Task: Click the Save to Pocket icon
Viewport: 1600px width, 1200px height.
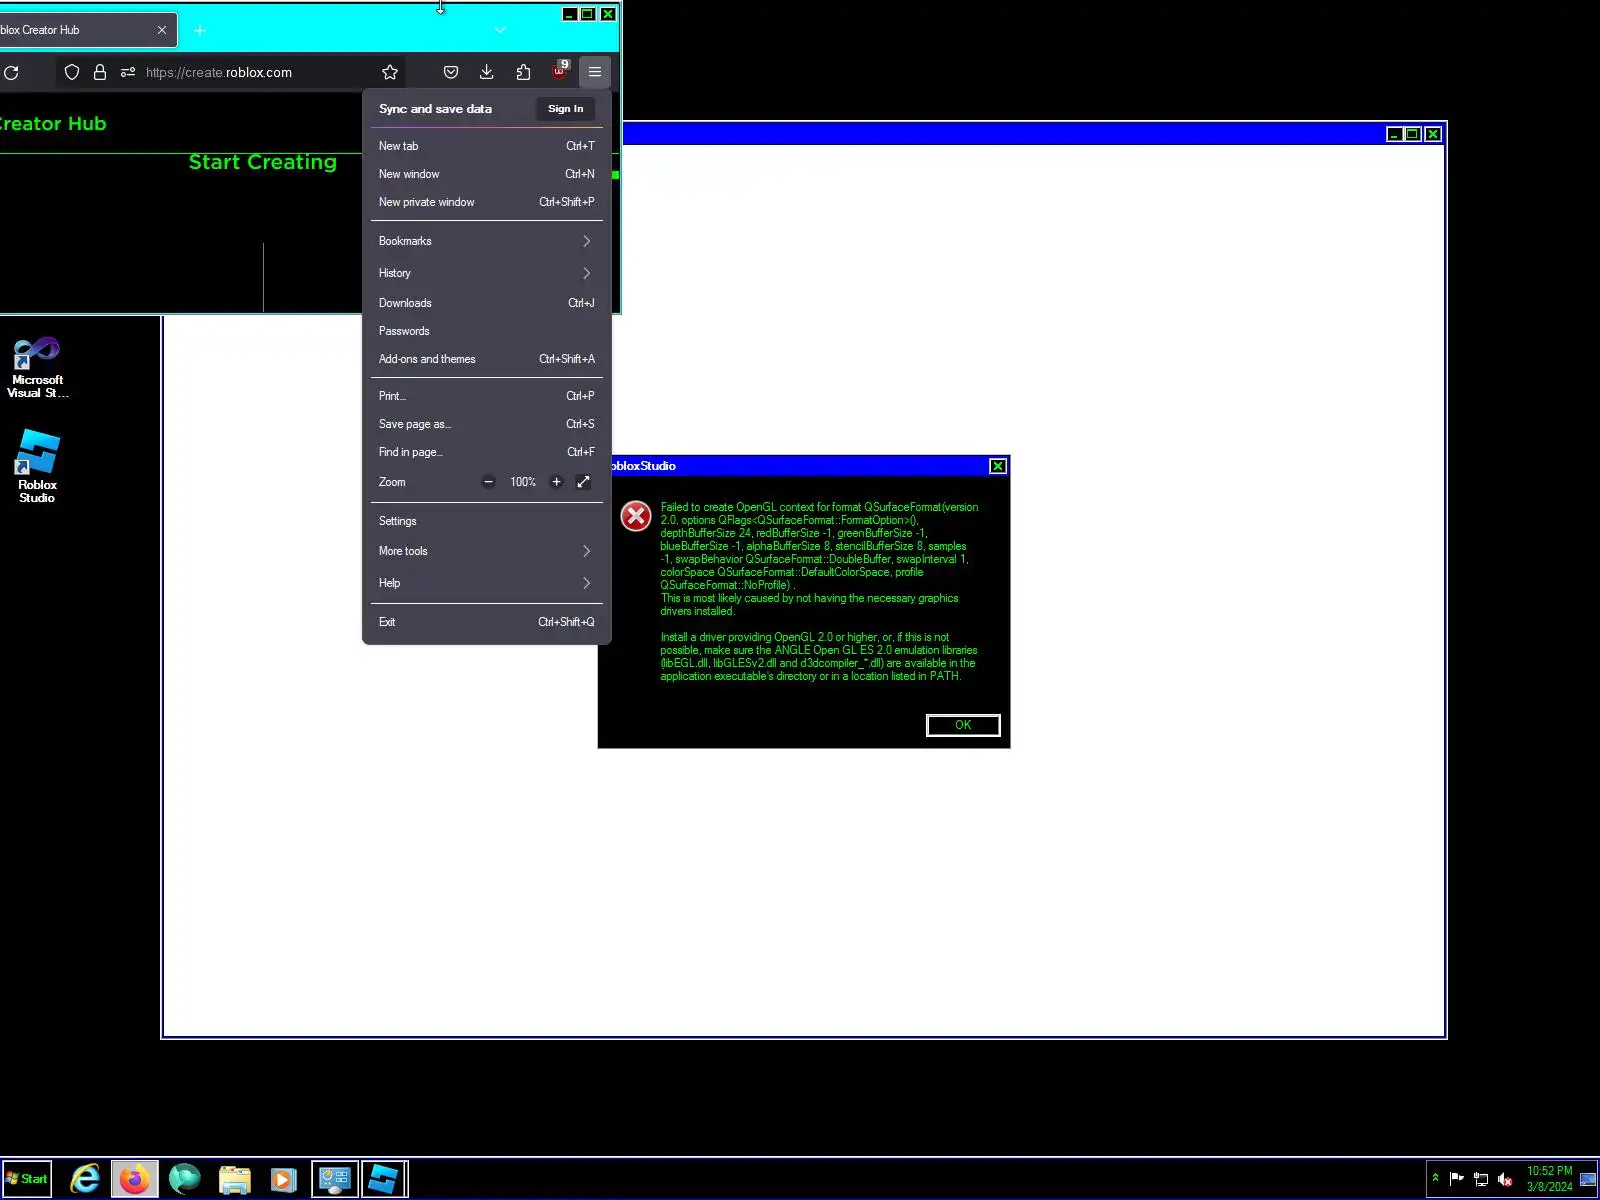Action: click(x=451, y=72)
